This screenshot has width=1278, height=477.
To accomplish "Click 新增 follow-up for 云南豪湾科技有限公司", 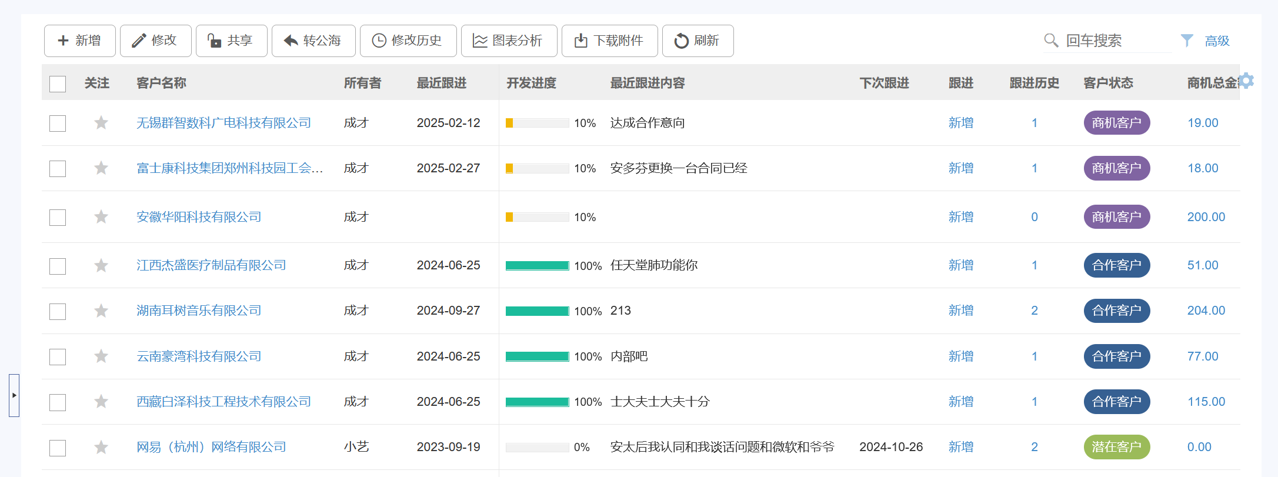I will pos(960,356).
